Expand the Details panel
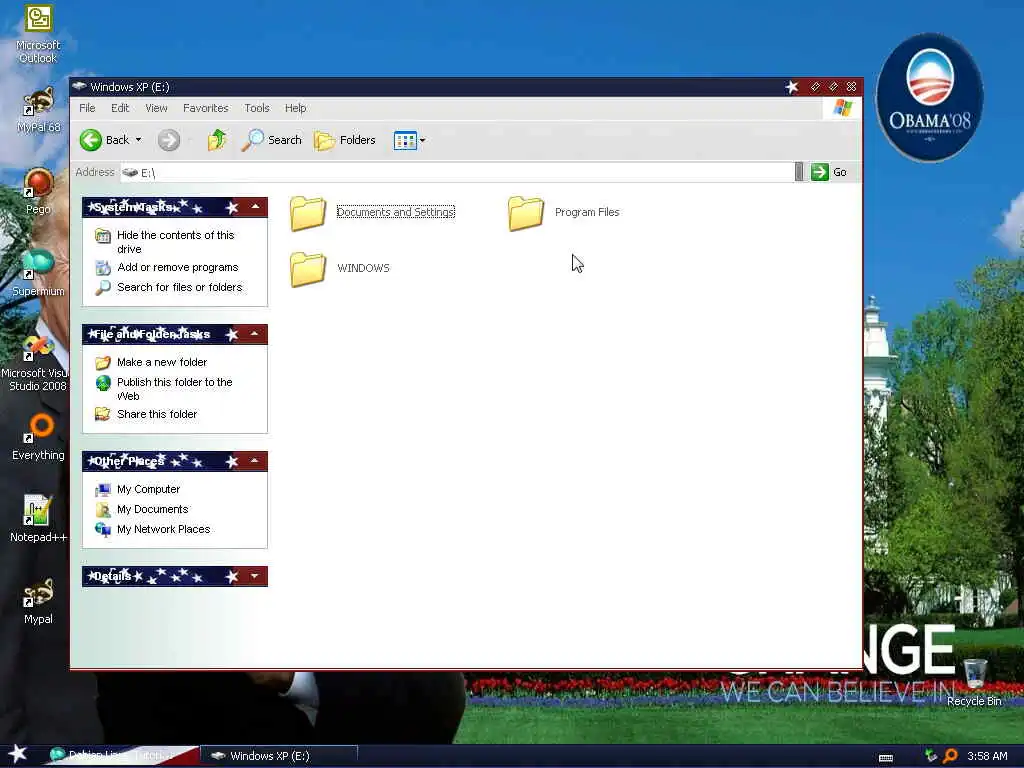The width and height of the screenshot is (1024, 768). 255,576
